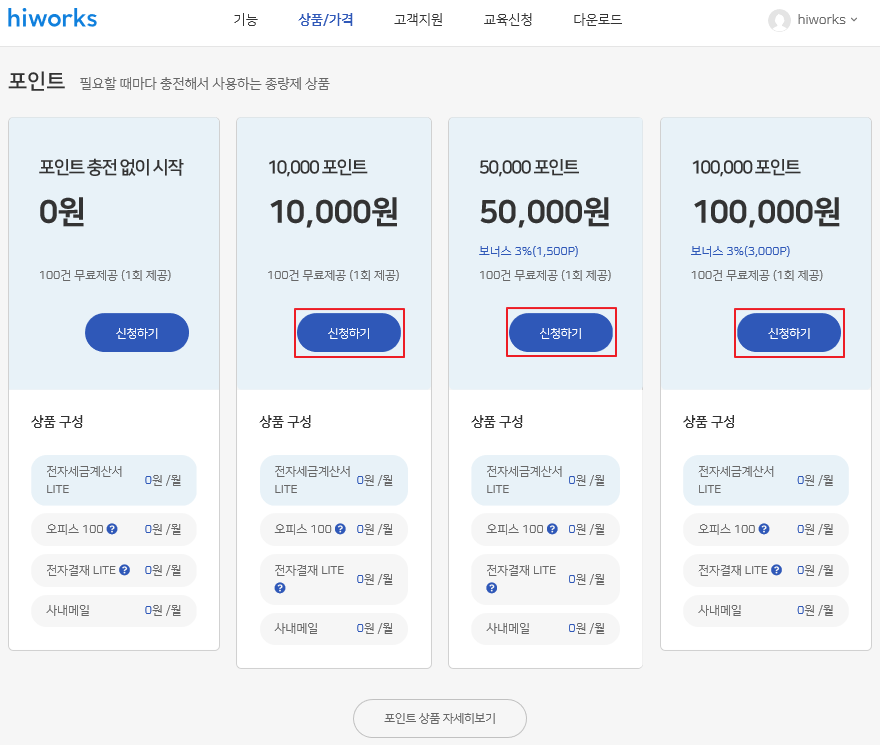Click 전자결재 LITE help icon in 100,000 포인트 plan
The image size is (880, 745).
(x=776, y=570)
